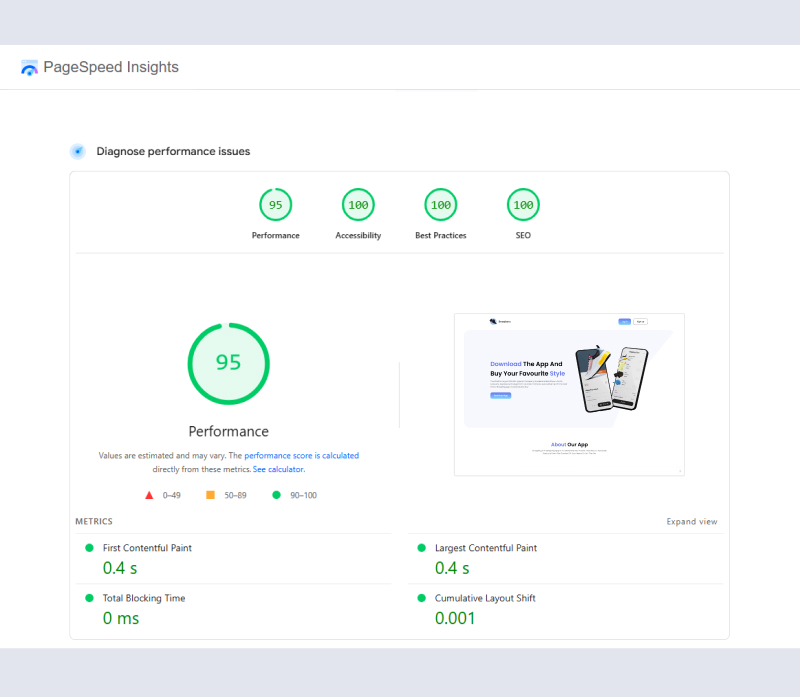
Task: Open the 'See calculator' link
Action: [278, 469]
